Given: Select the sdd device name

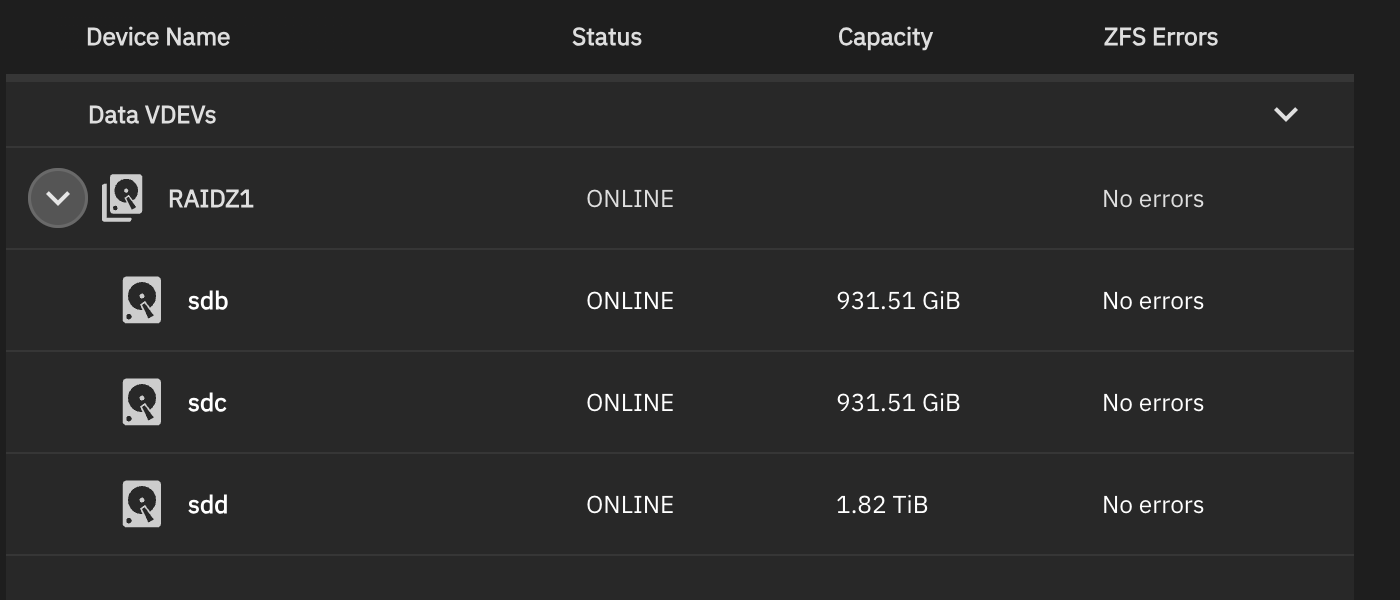Looking at the screenshot, I should pos(208,505).
